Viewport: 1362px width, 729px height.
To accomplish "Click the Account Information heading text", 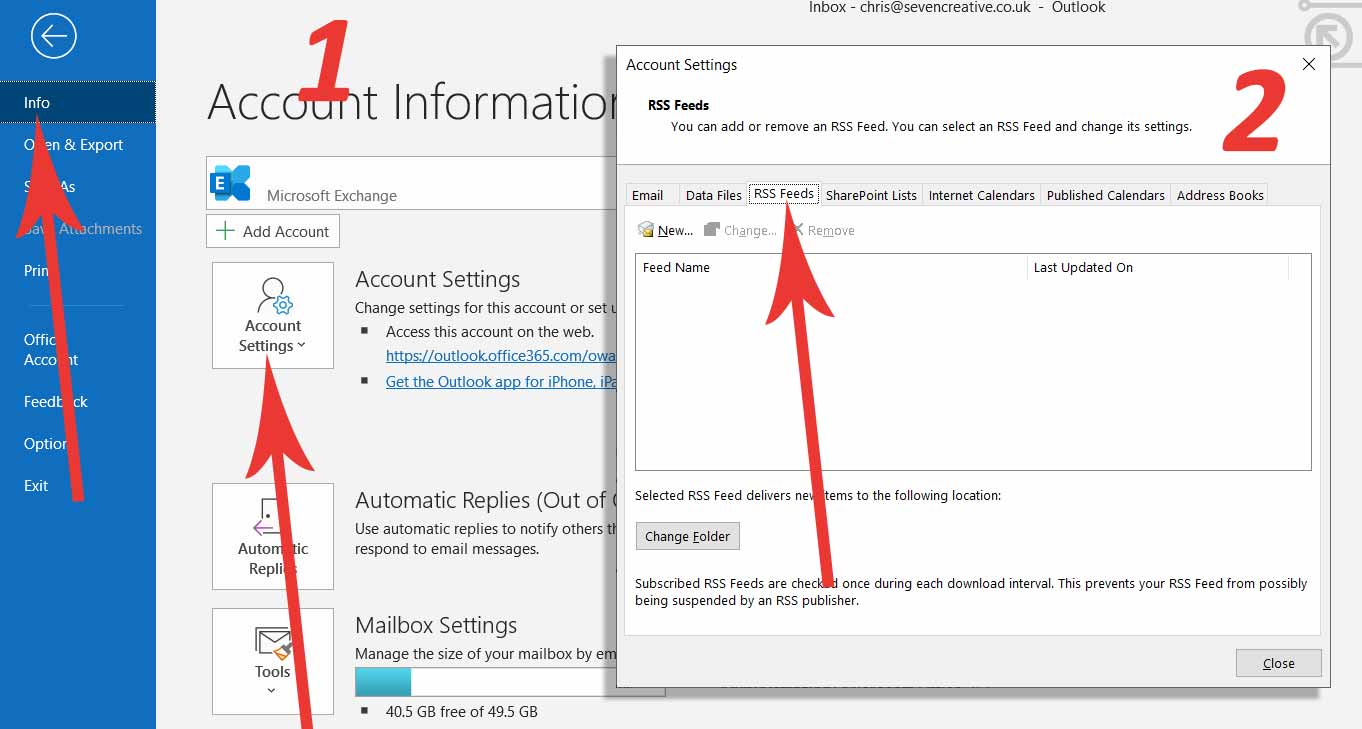I will 412,102.
